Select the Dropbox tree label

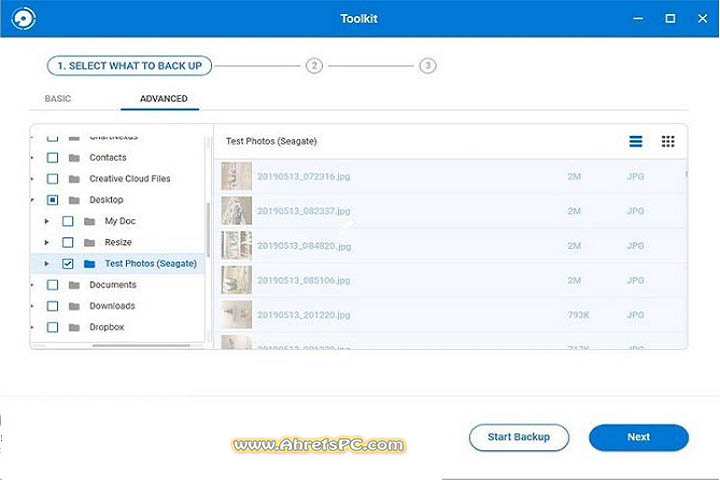[107, 327]
